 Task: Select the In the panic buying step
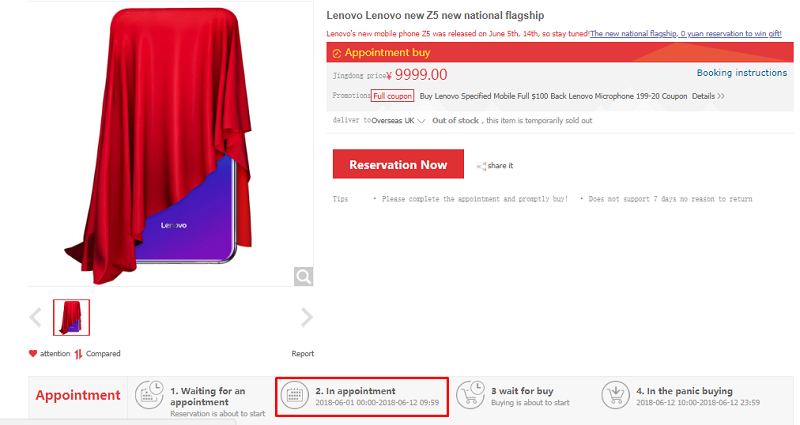coord(681,396)
